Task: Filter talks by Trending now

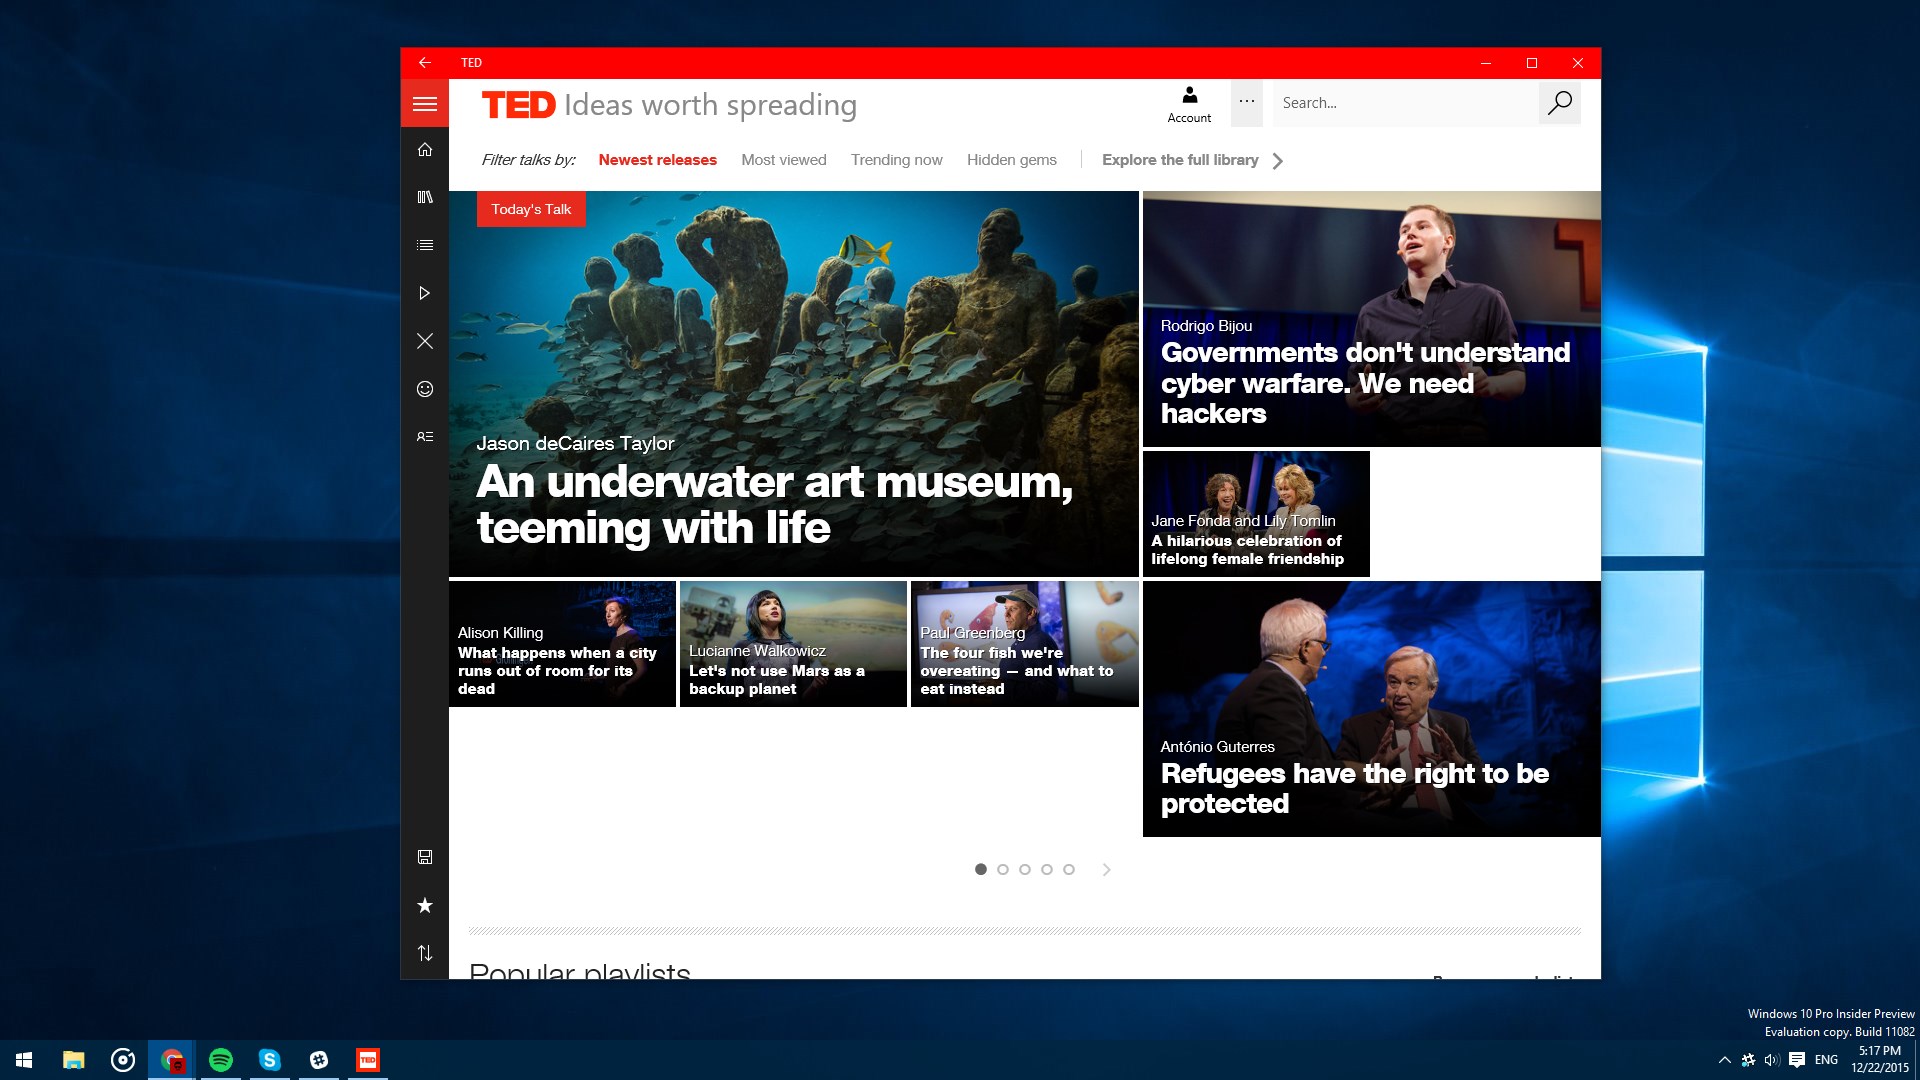Action: pos(897,160)
